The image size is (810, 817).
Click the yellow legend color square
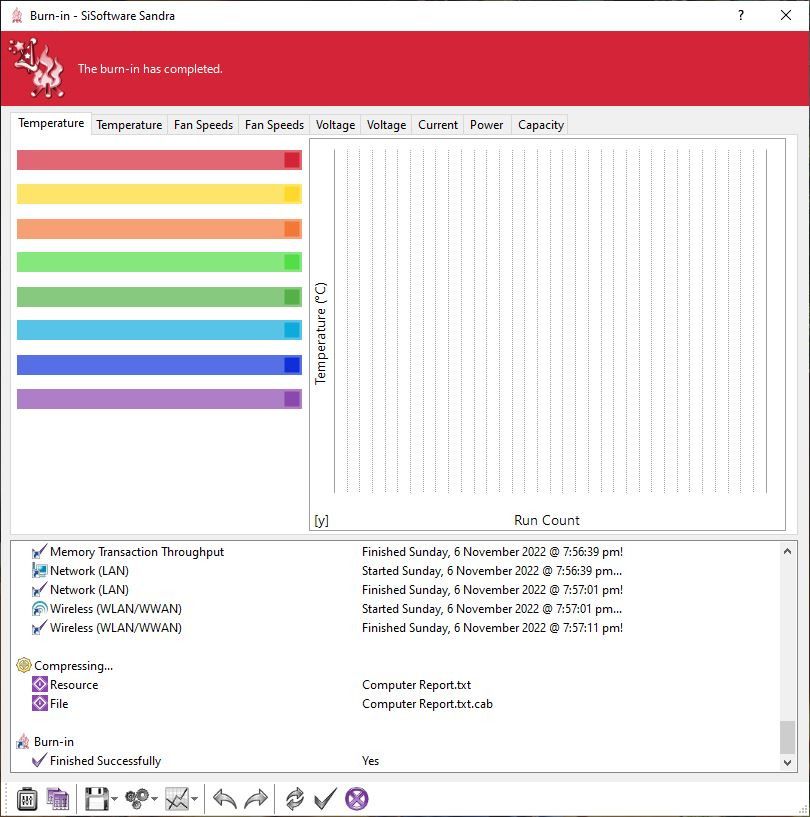tap(292, 194)
